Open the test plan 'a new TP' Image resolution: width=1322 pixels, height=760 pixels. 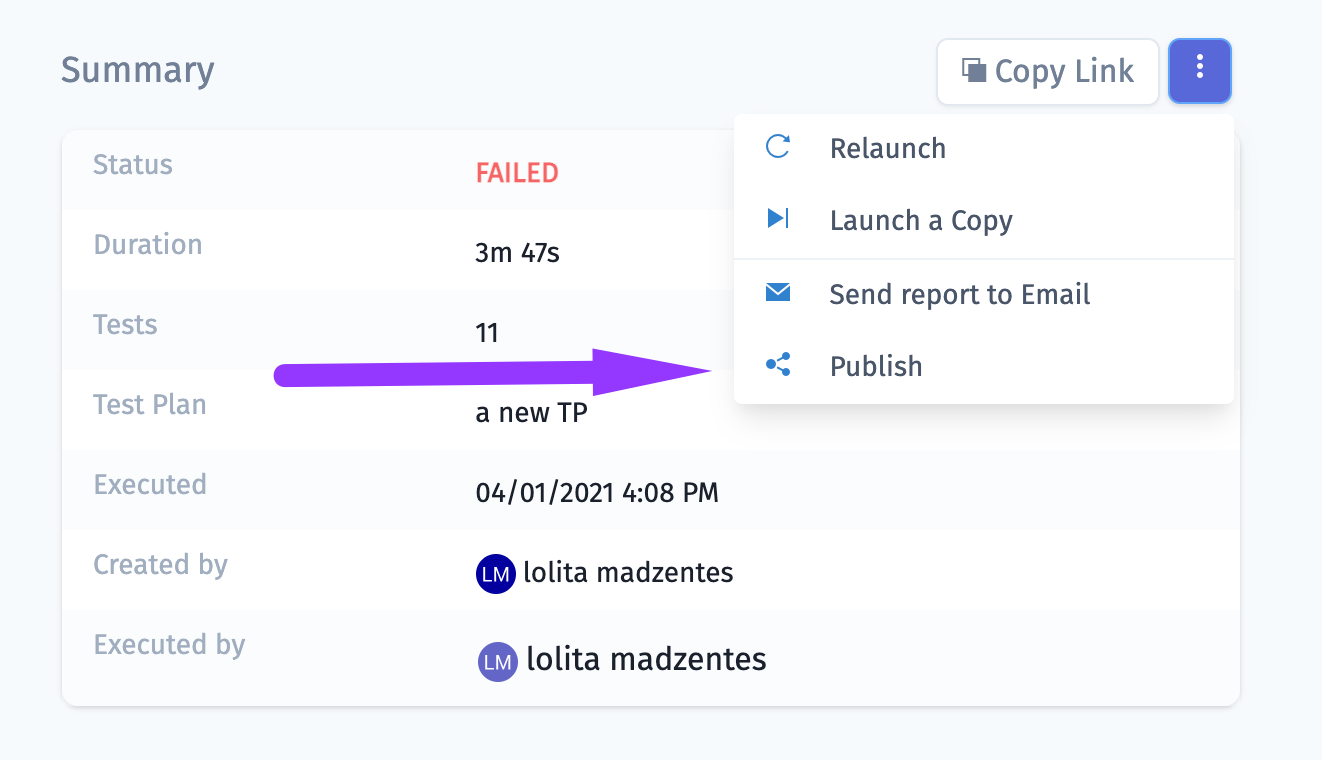click(x=531, y=412)
